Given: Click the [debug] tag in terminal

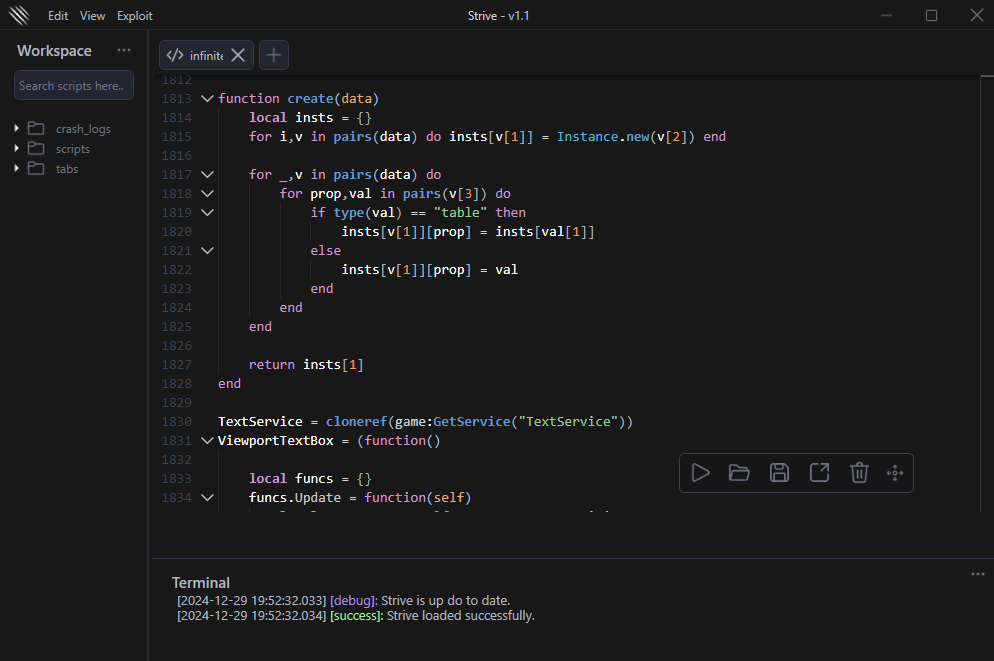Looking at the screenshot, I should [x=354, y=601].
